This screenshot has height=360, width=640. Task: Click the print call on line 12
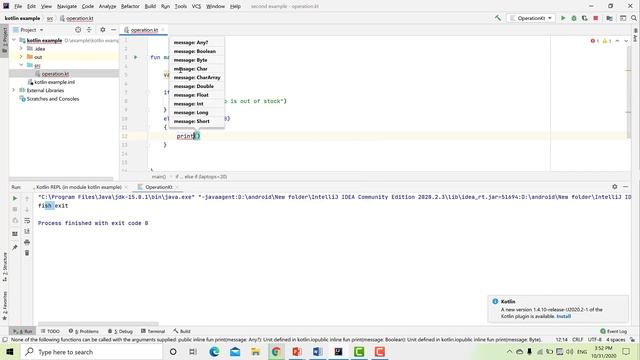[x=185, y=136]
